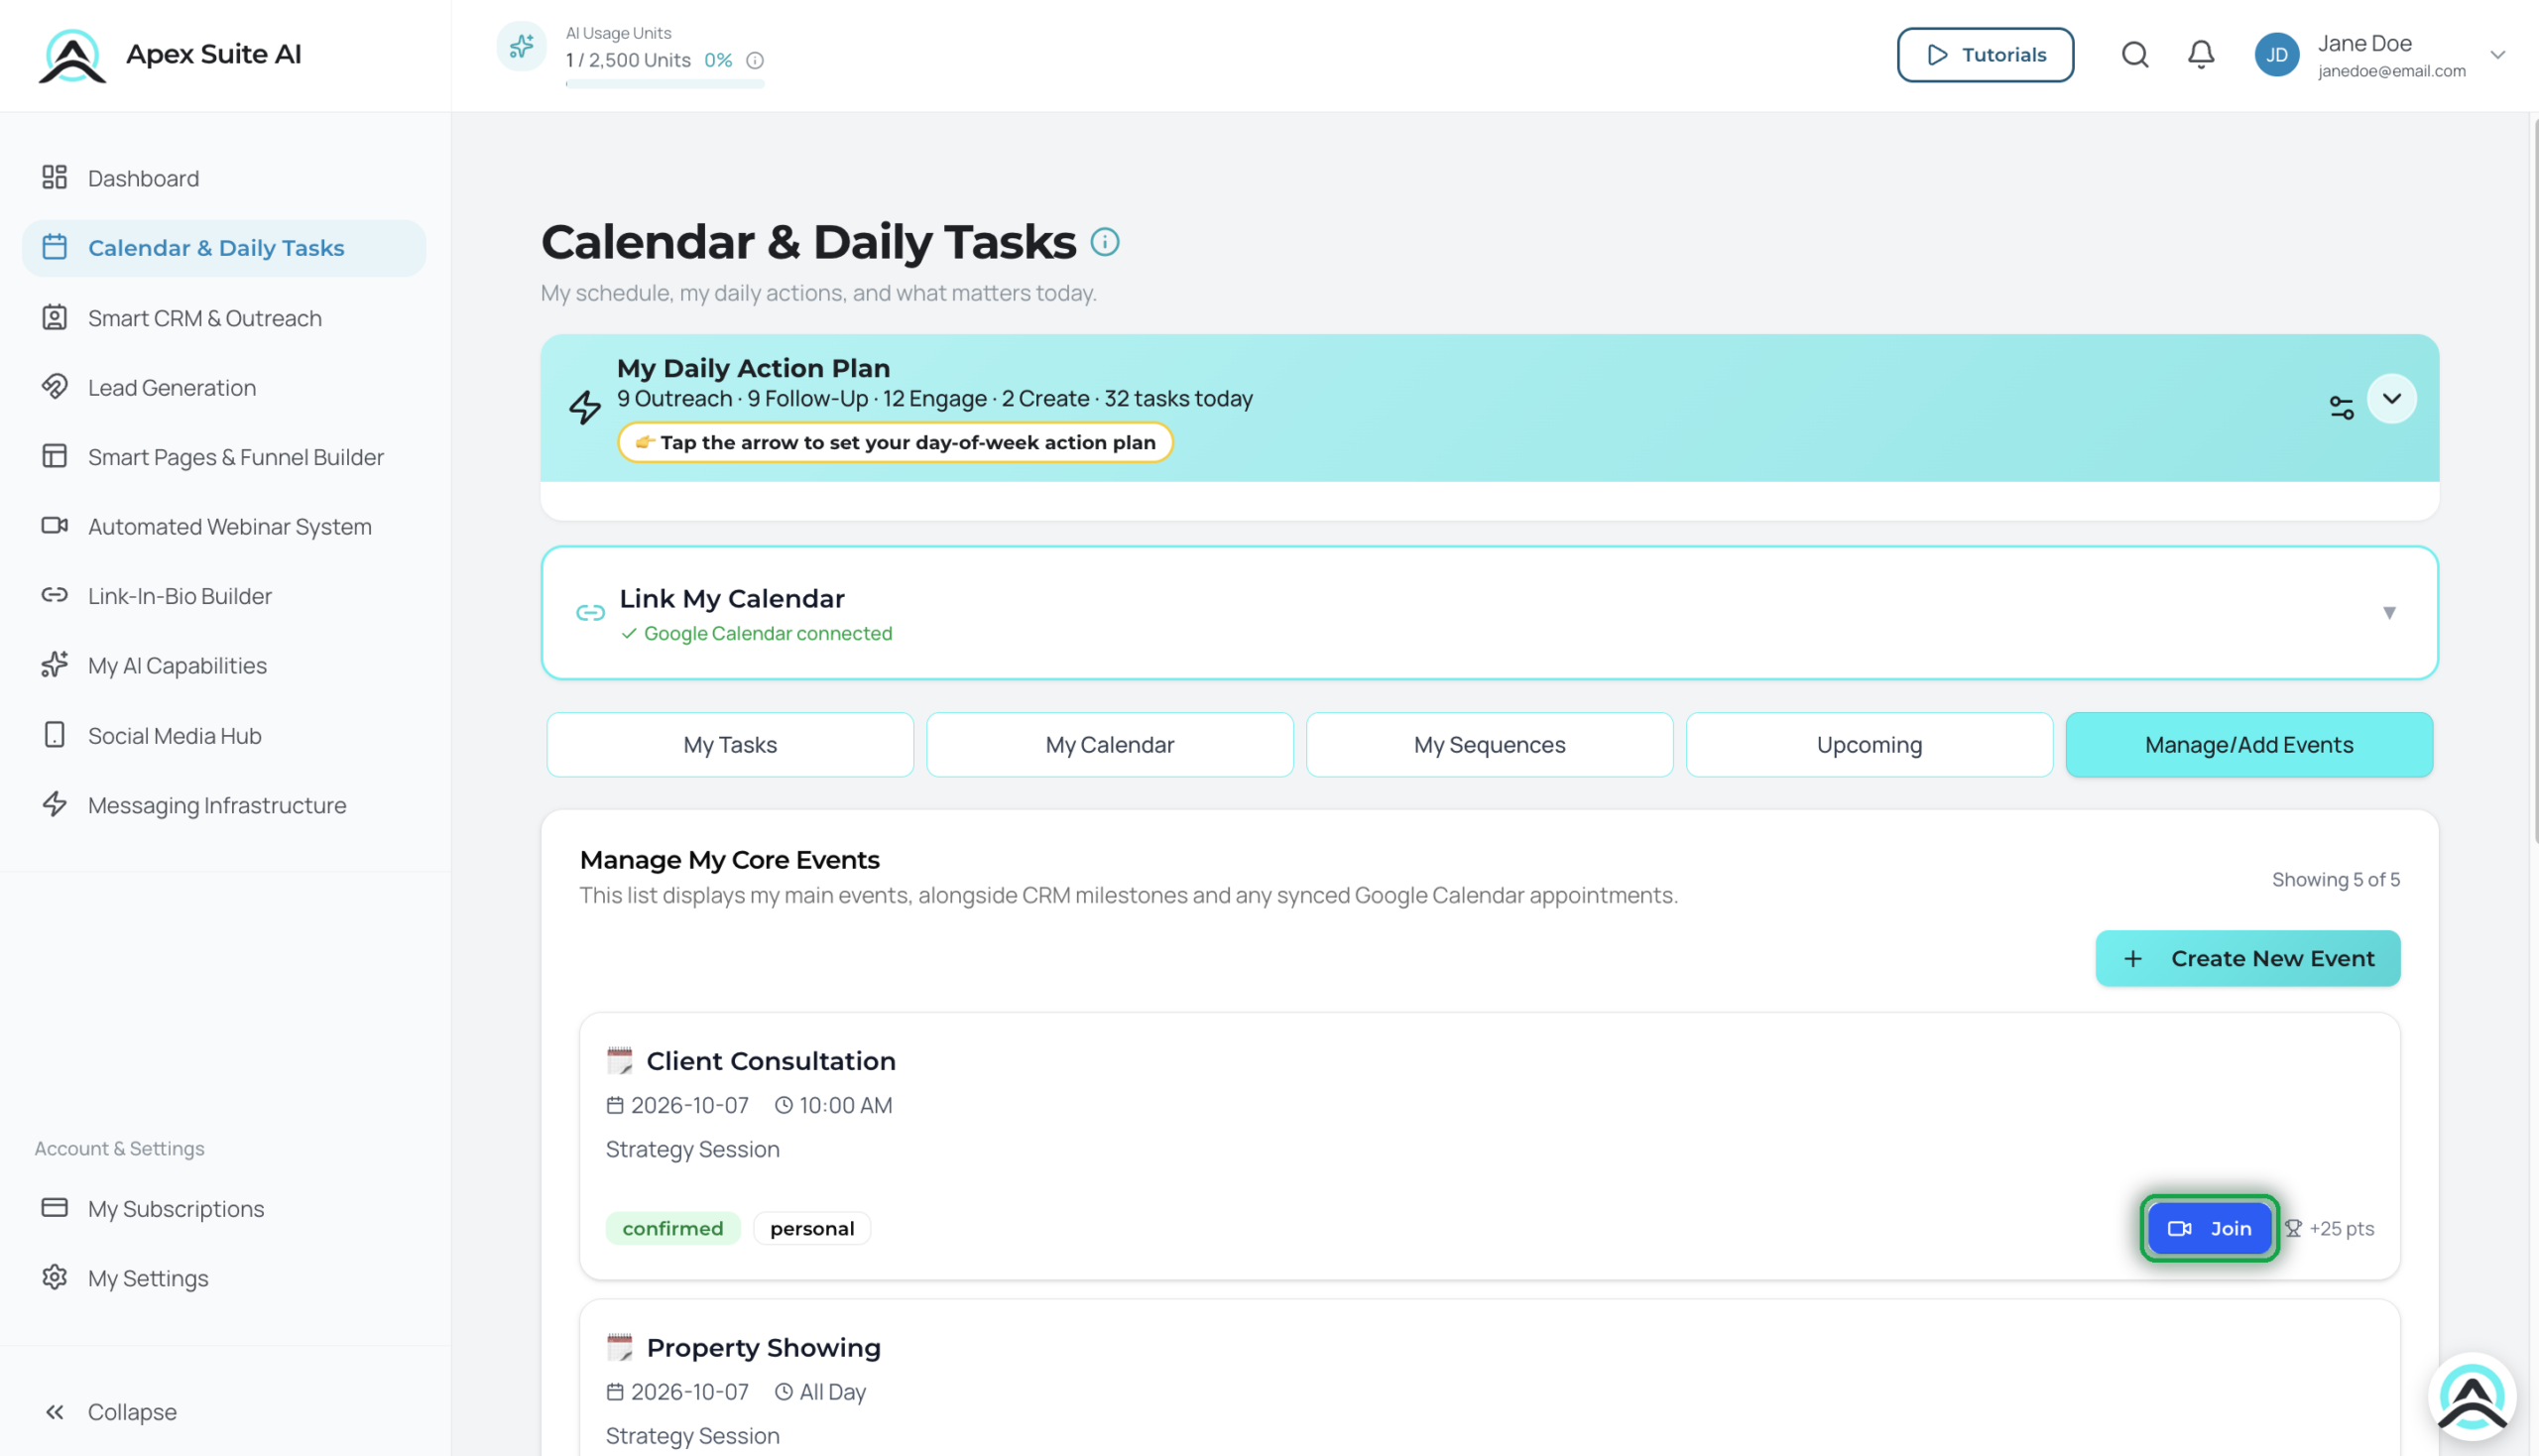Join the Client Consultation meeting

coord(2209,1228)
